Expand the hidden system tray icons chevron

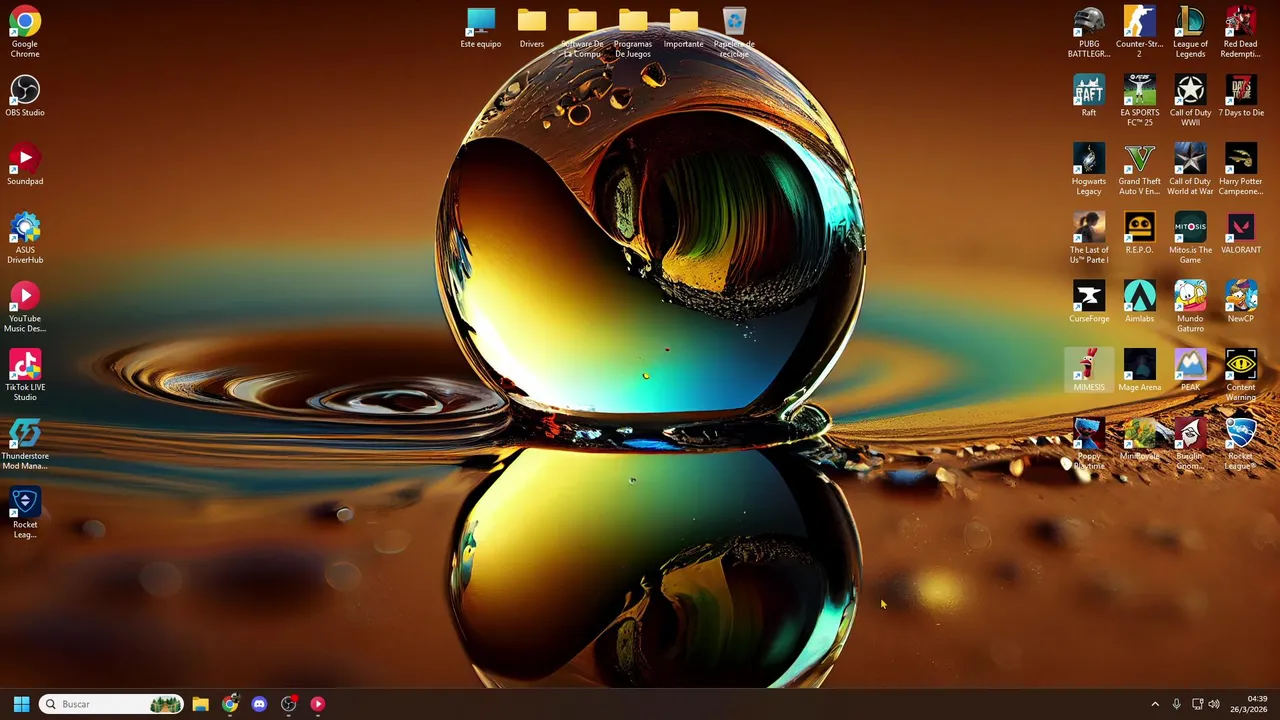pos(1155,704)
